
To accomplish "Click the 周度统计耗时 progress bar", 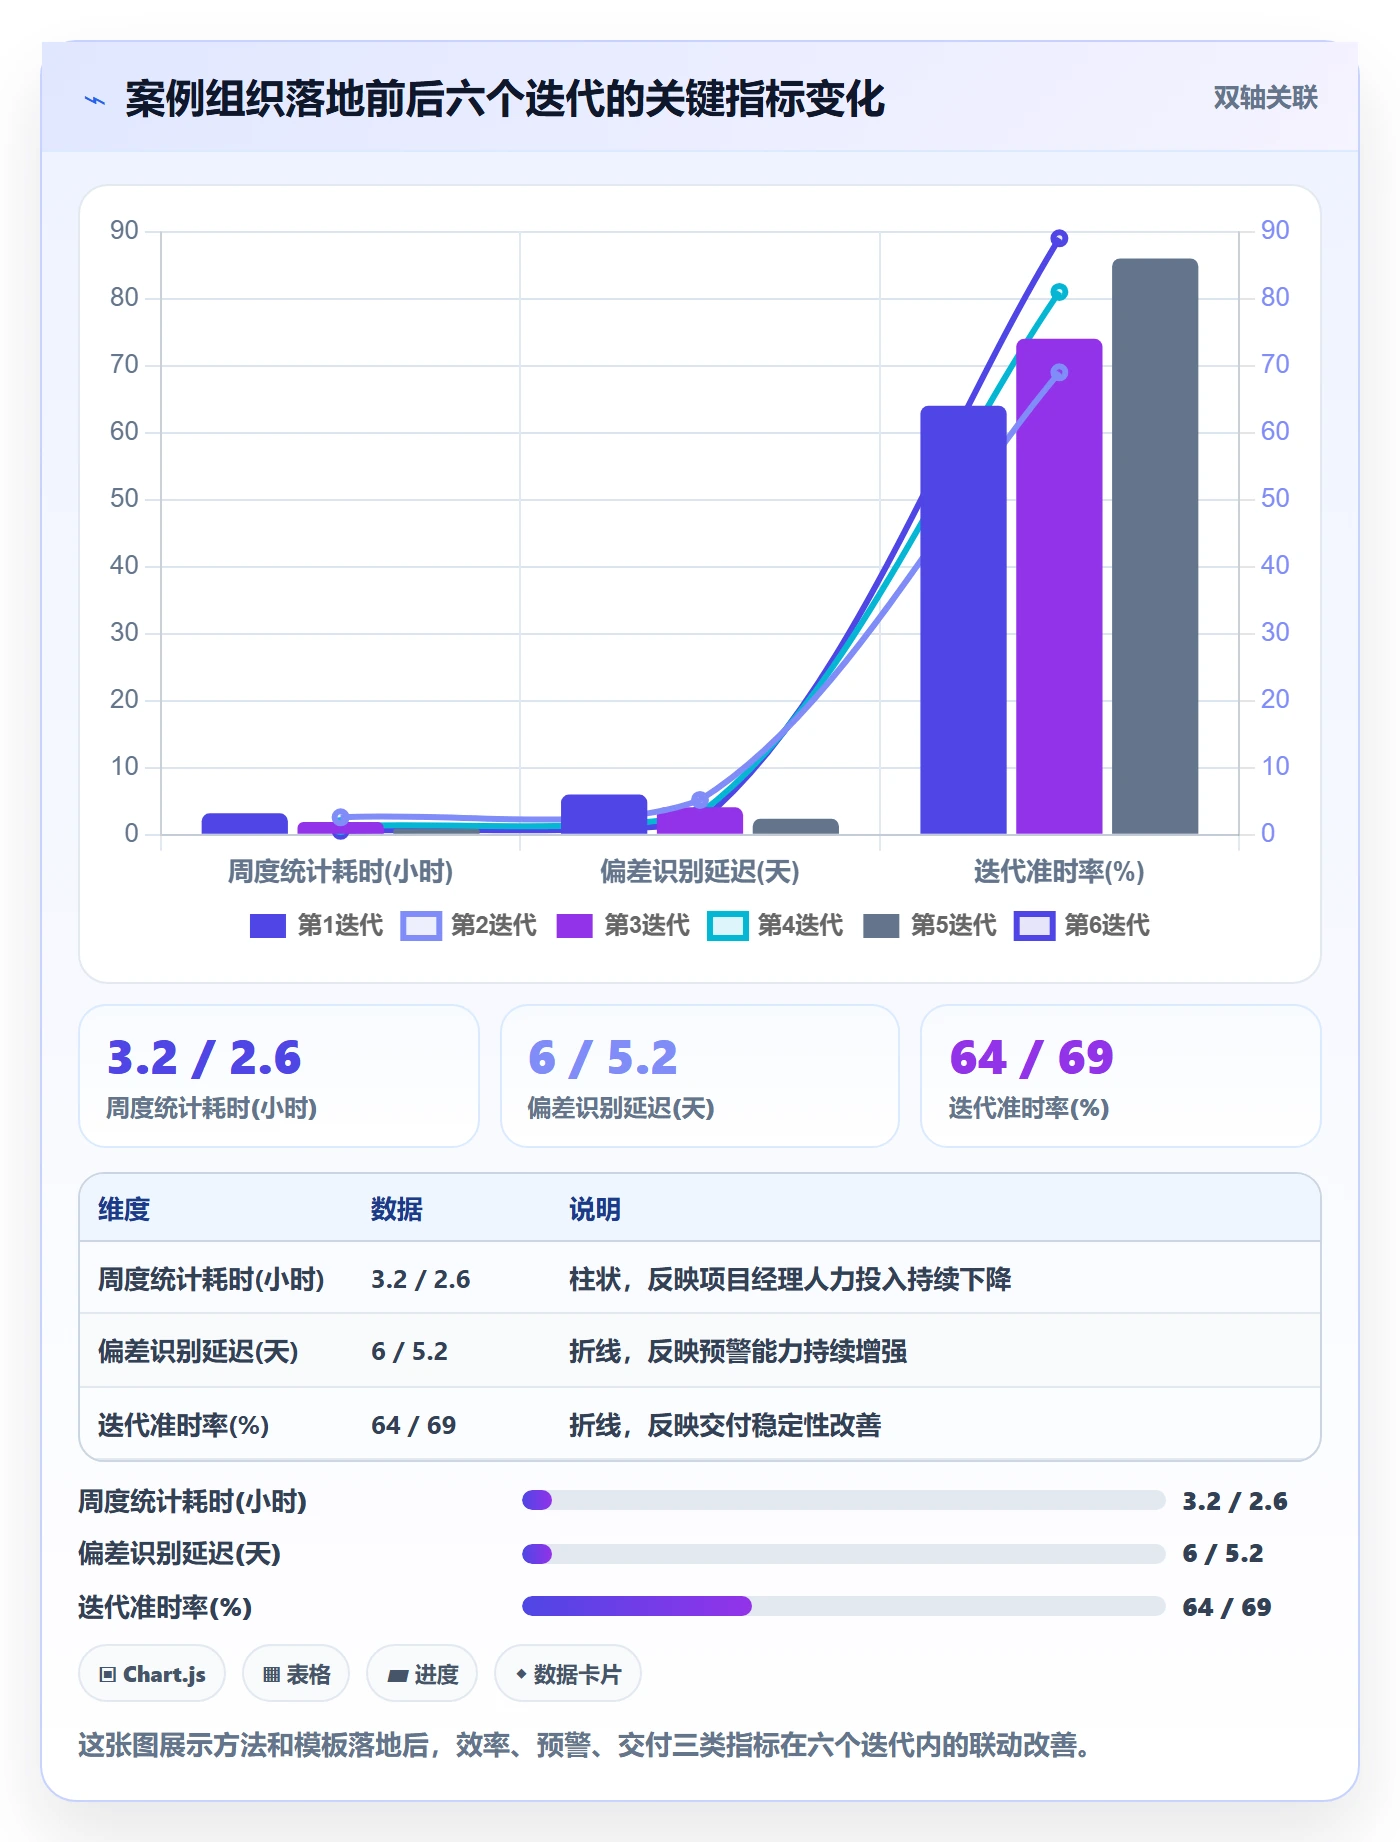I will pyautogui.click(x=843, y=1500).
